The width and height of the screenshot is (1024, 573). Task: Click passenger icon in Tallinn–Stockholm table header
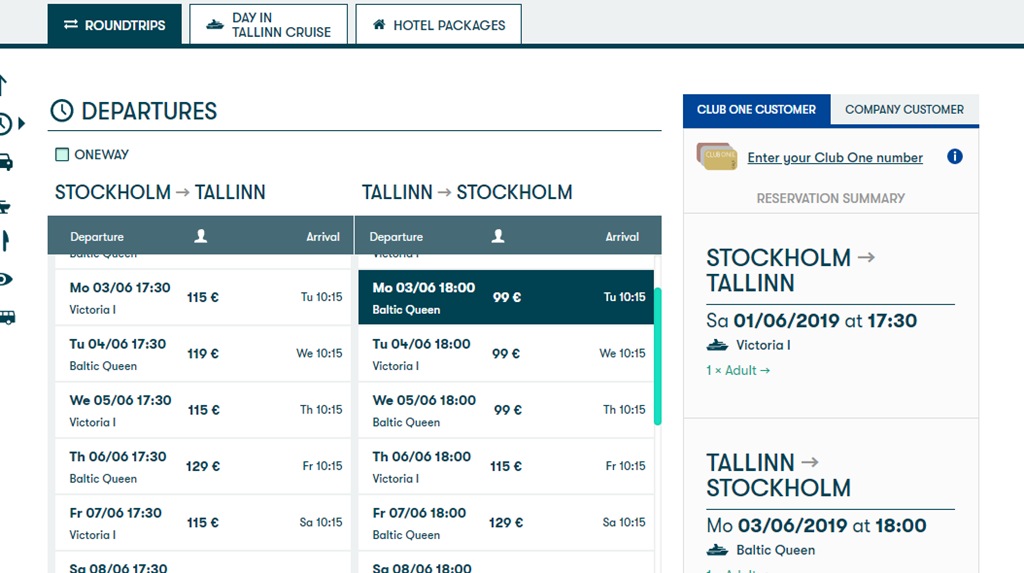tap(498, 236)
